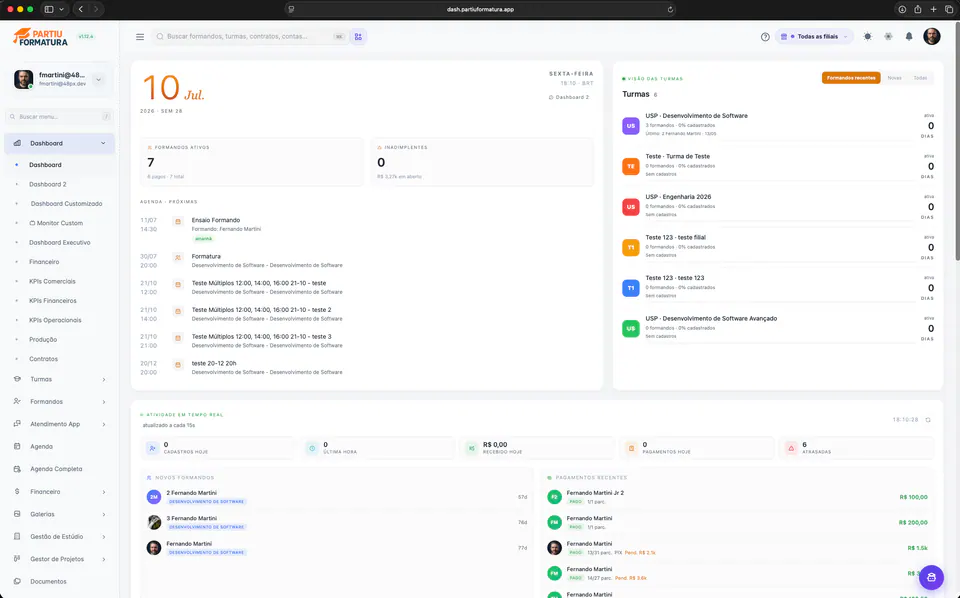Screen dimensions: 960x598
Task: Click the Atrasadas warning icon
Action: (x=791, y=448)
